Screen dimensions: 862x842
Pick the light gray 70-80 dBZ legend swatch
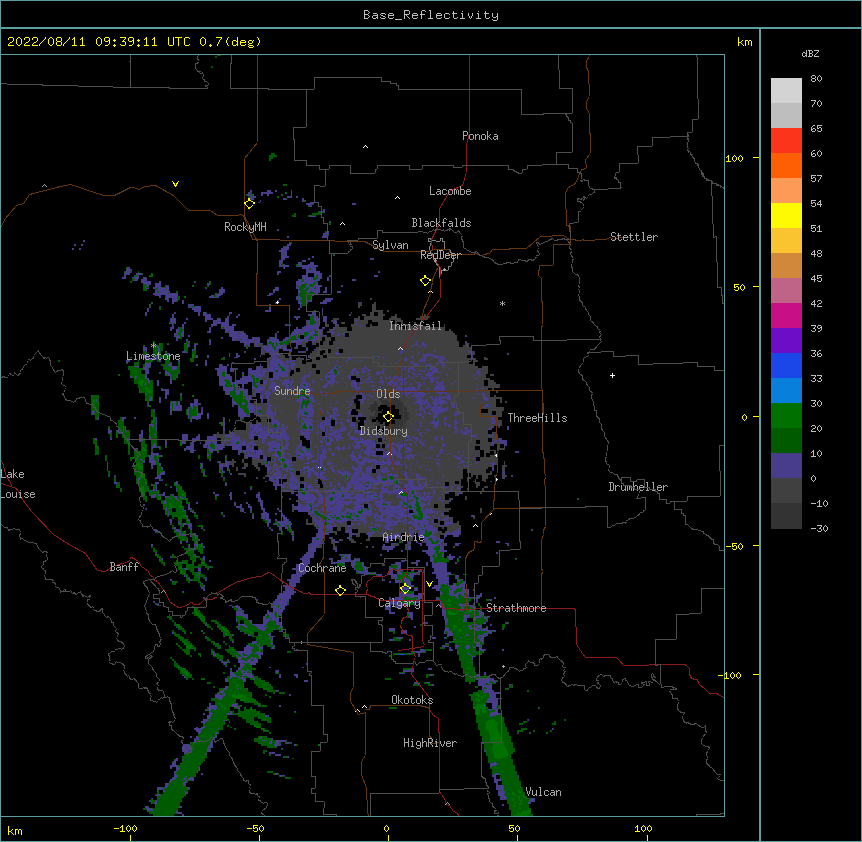click(x=786, y=91)
